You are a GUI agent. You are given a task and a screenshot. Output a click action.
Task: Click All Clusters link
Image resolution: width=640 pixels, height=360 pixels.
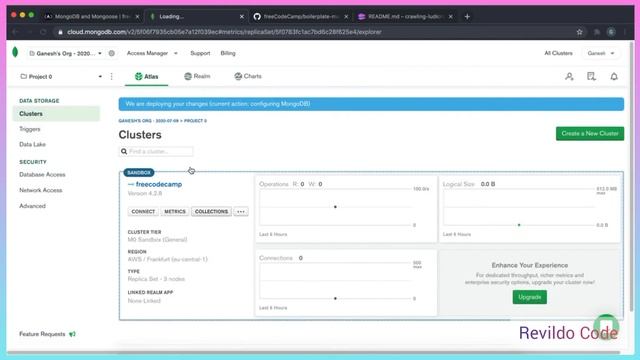point(558,53)
